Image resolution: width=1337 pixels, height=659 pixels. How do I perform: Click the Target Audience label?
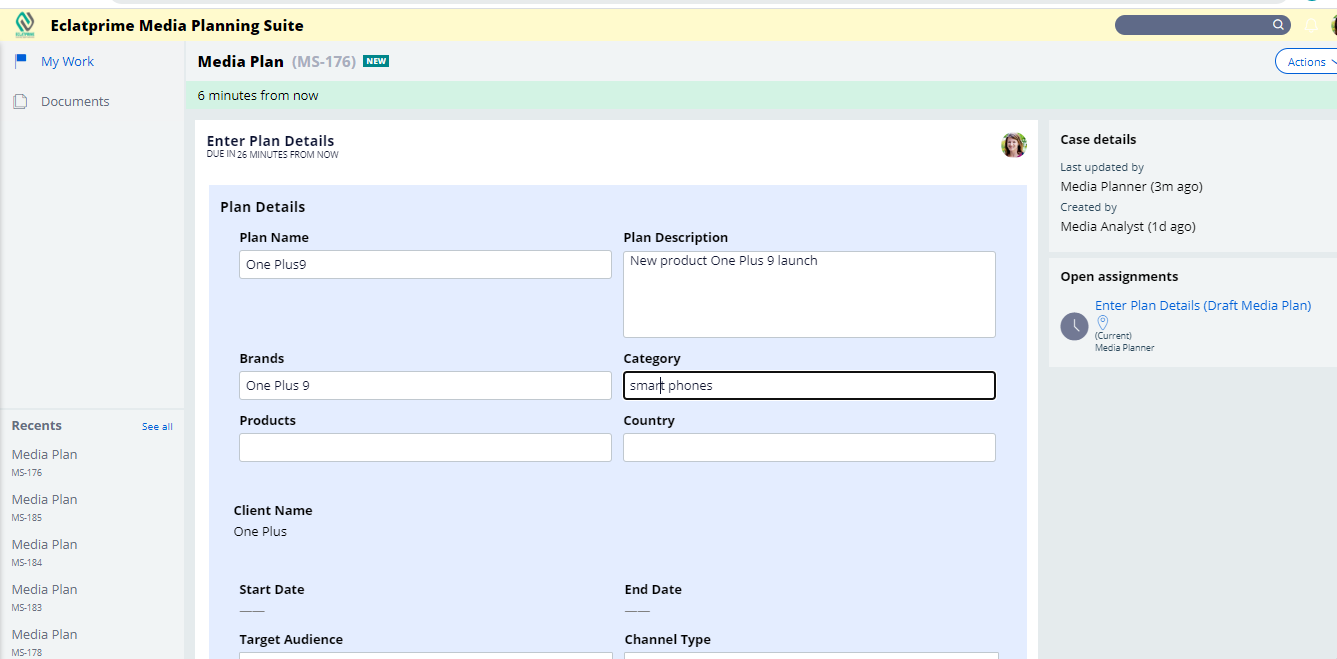291,639
